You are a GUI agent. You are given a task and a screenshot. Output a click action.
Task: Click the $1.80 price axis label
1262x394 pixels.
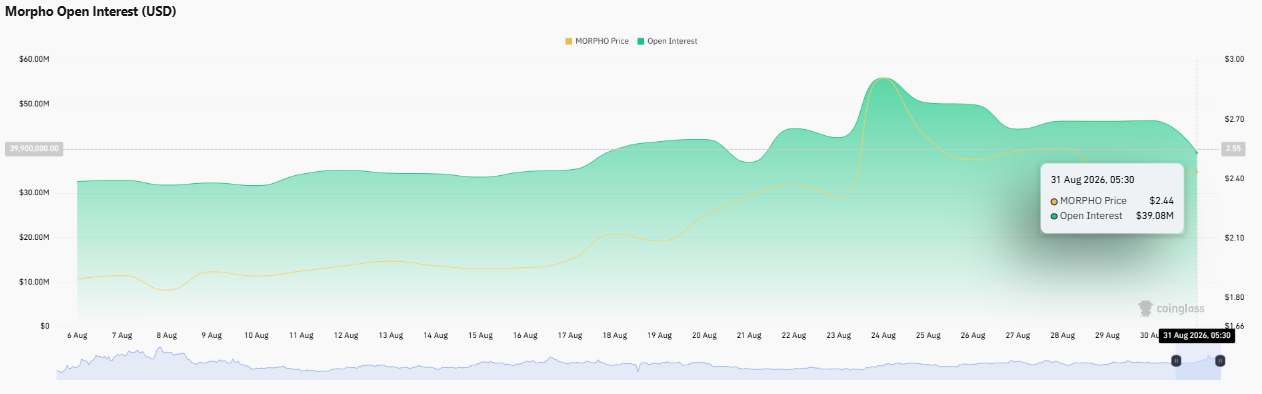pos(1234,297)
